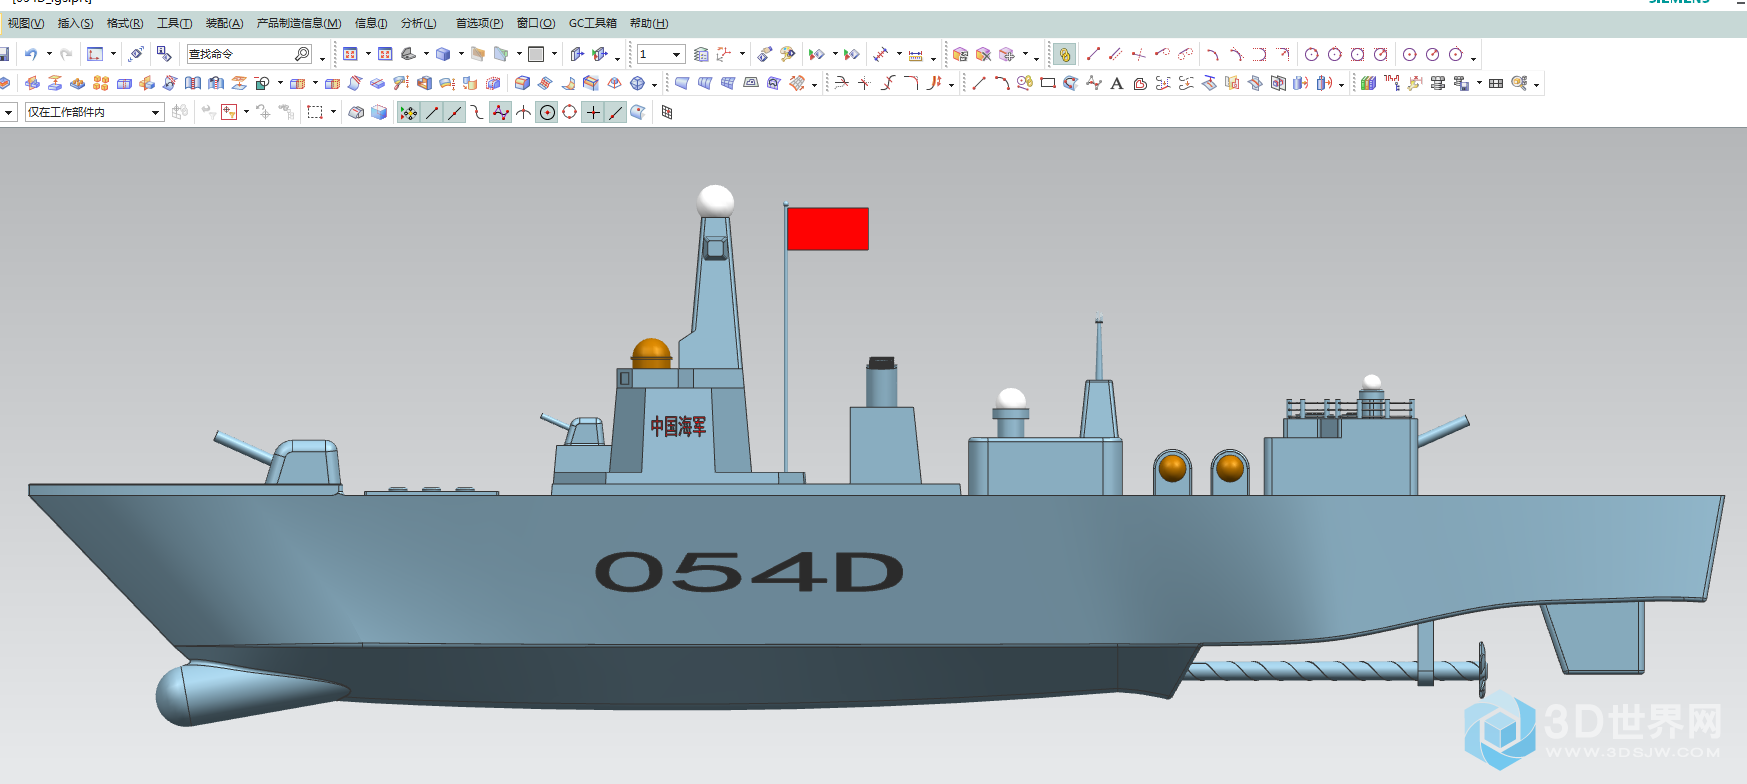Open the 插入(S) menu
Viewport: 1747px width, 784px height.
tap(76, 23)
